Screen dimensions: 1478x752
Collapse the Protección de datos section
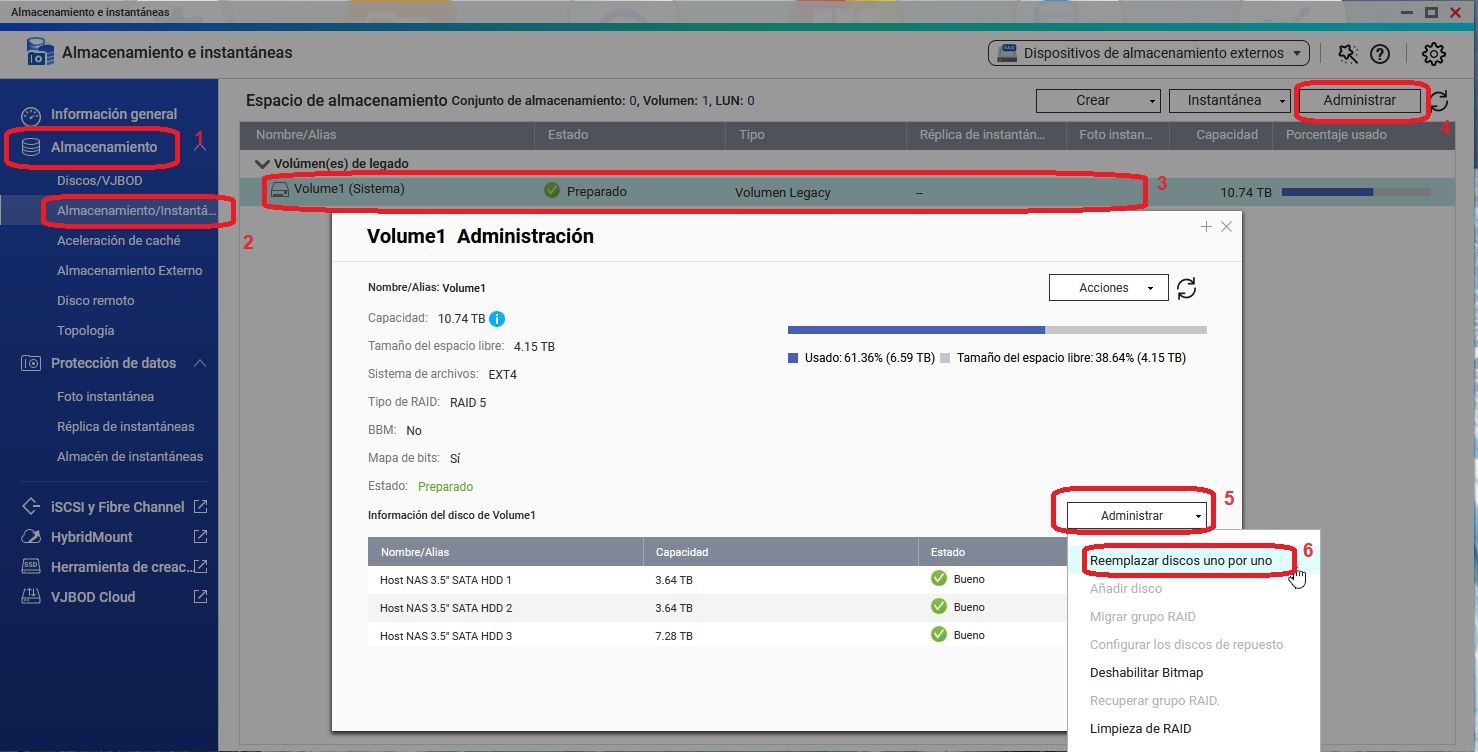pyautogui.click(x=199, y=363)
